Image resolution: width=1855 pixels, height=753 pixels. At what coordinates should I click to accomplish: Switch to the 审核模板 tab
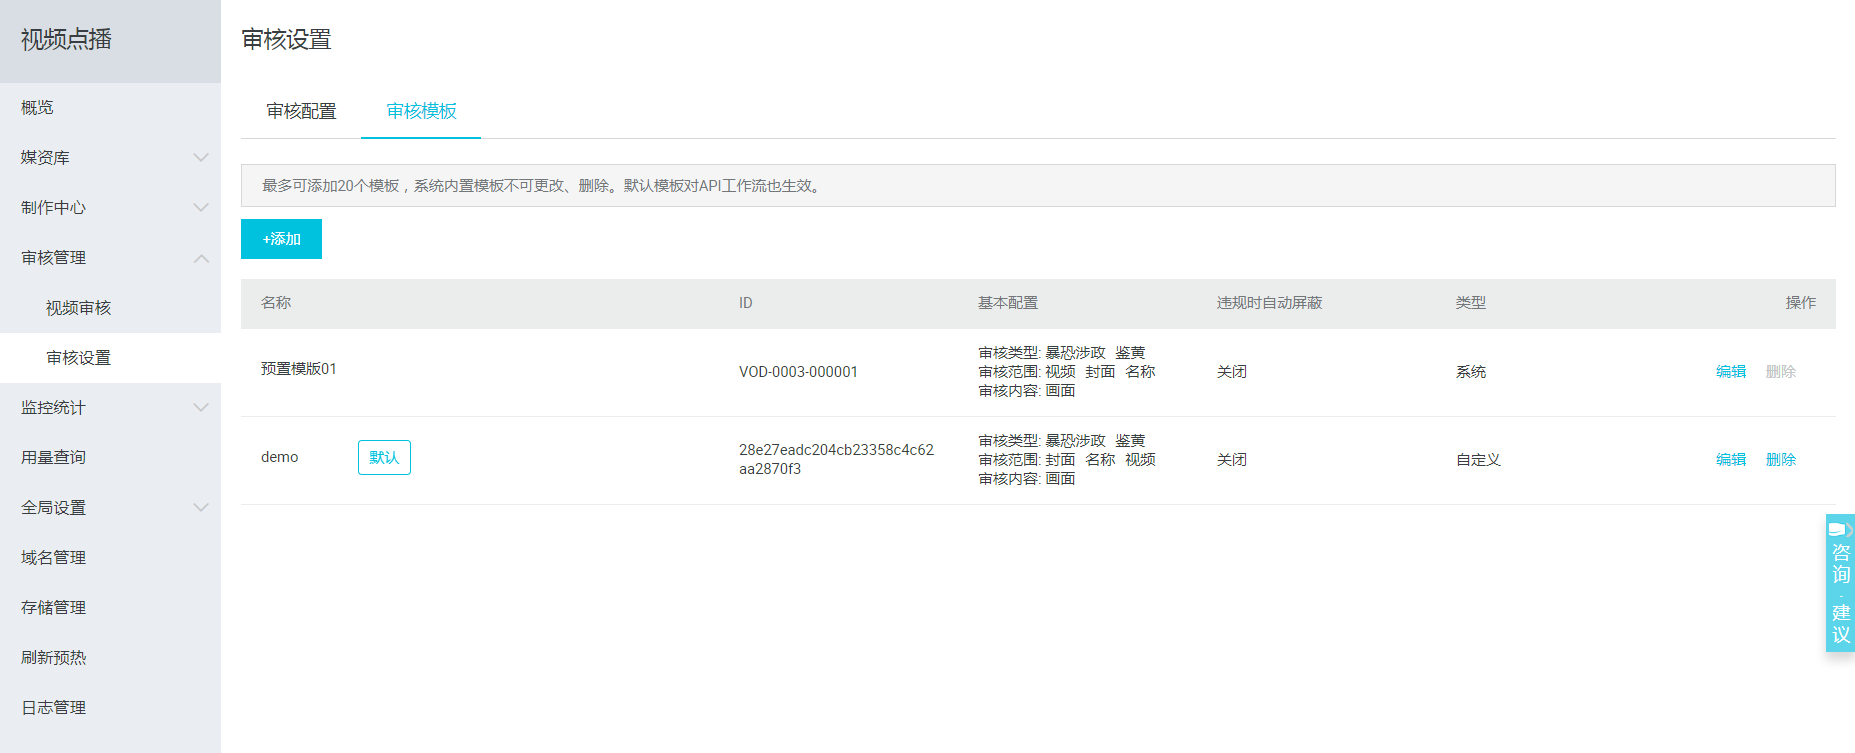click(x=421, y=111)
